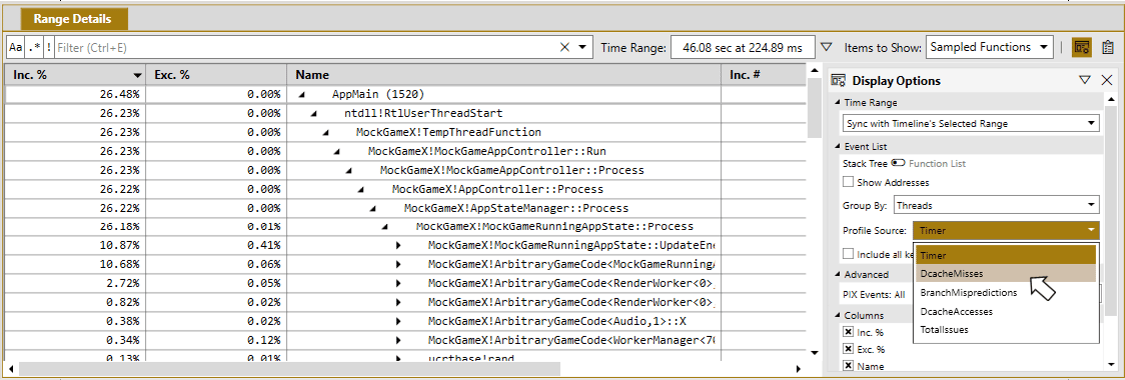Sort by the Name column header
The image size is (1125, 380).
point(504,75)
